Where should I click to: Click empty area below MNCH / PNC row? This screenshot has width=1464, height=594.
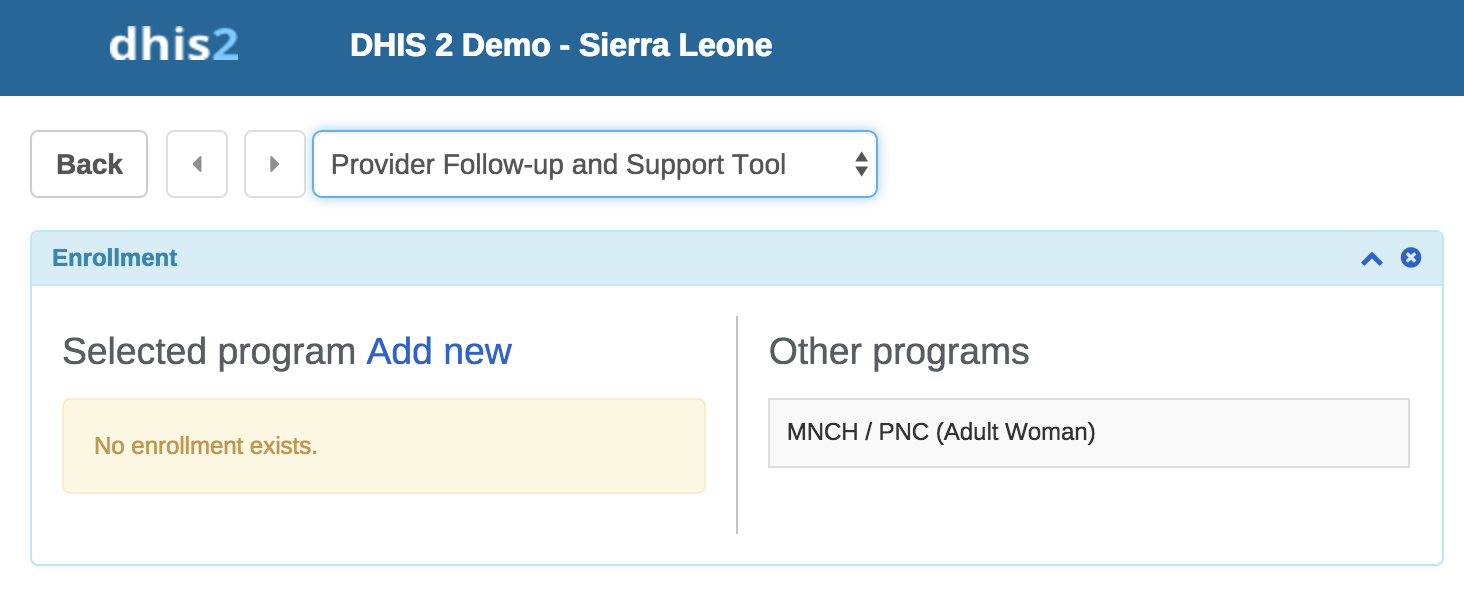[1088, 510]
